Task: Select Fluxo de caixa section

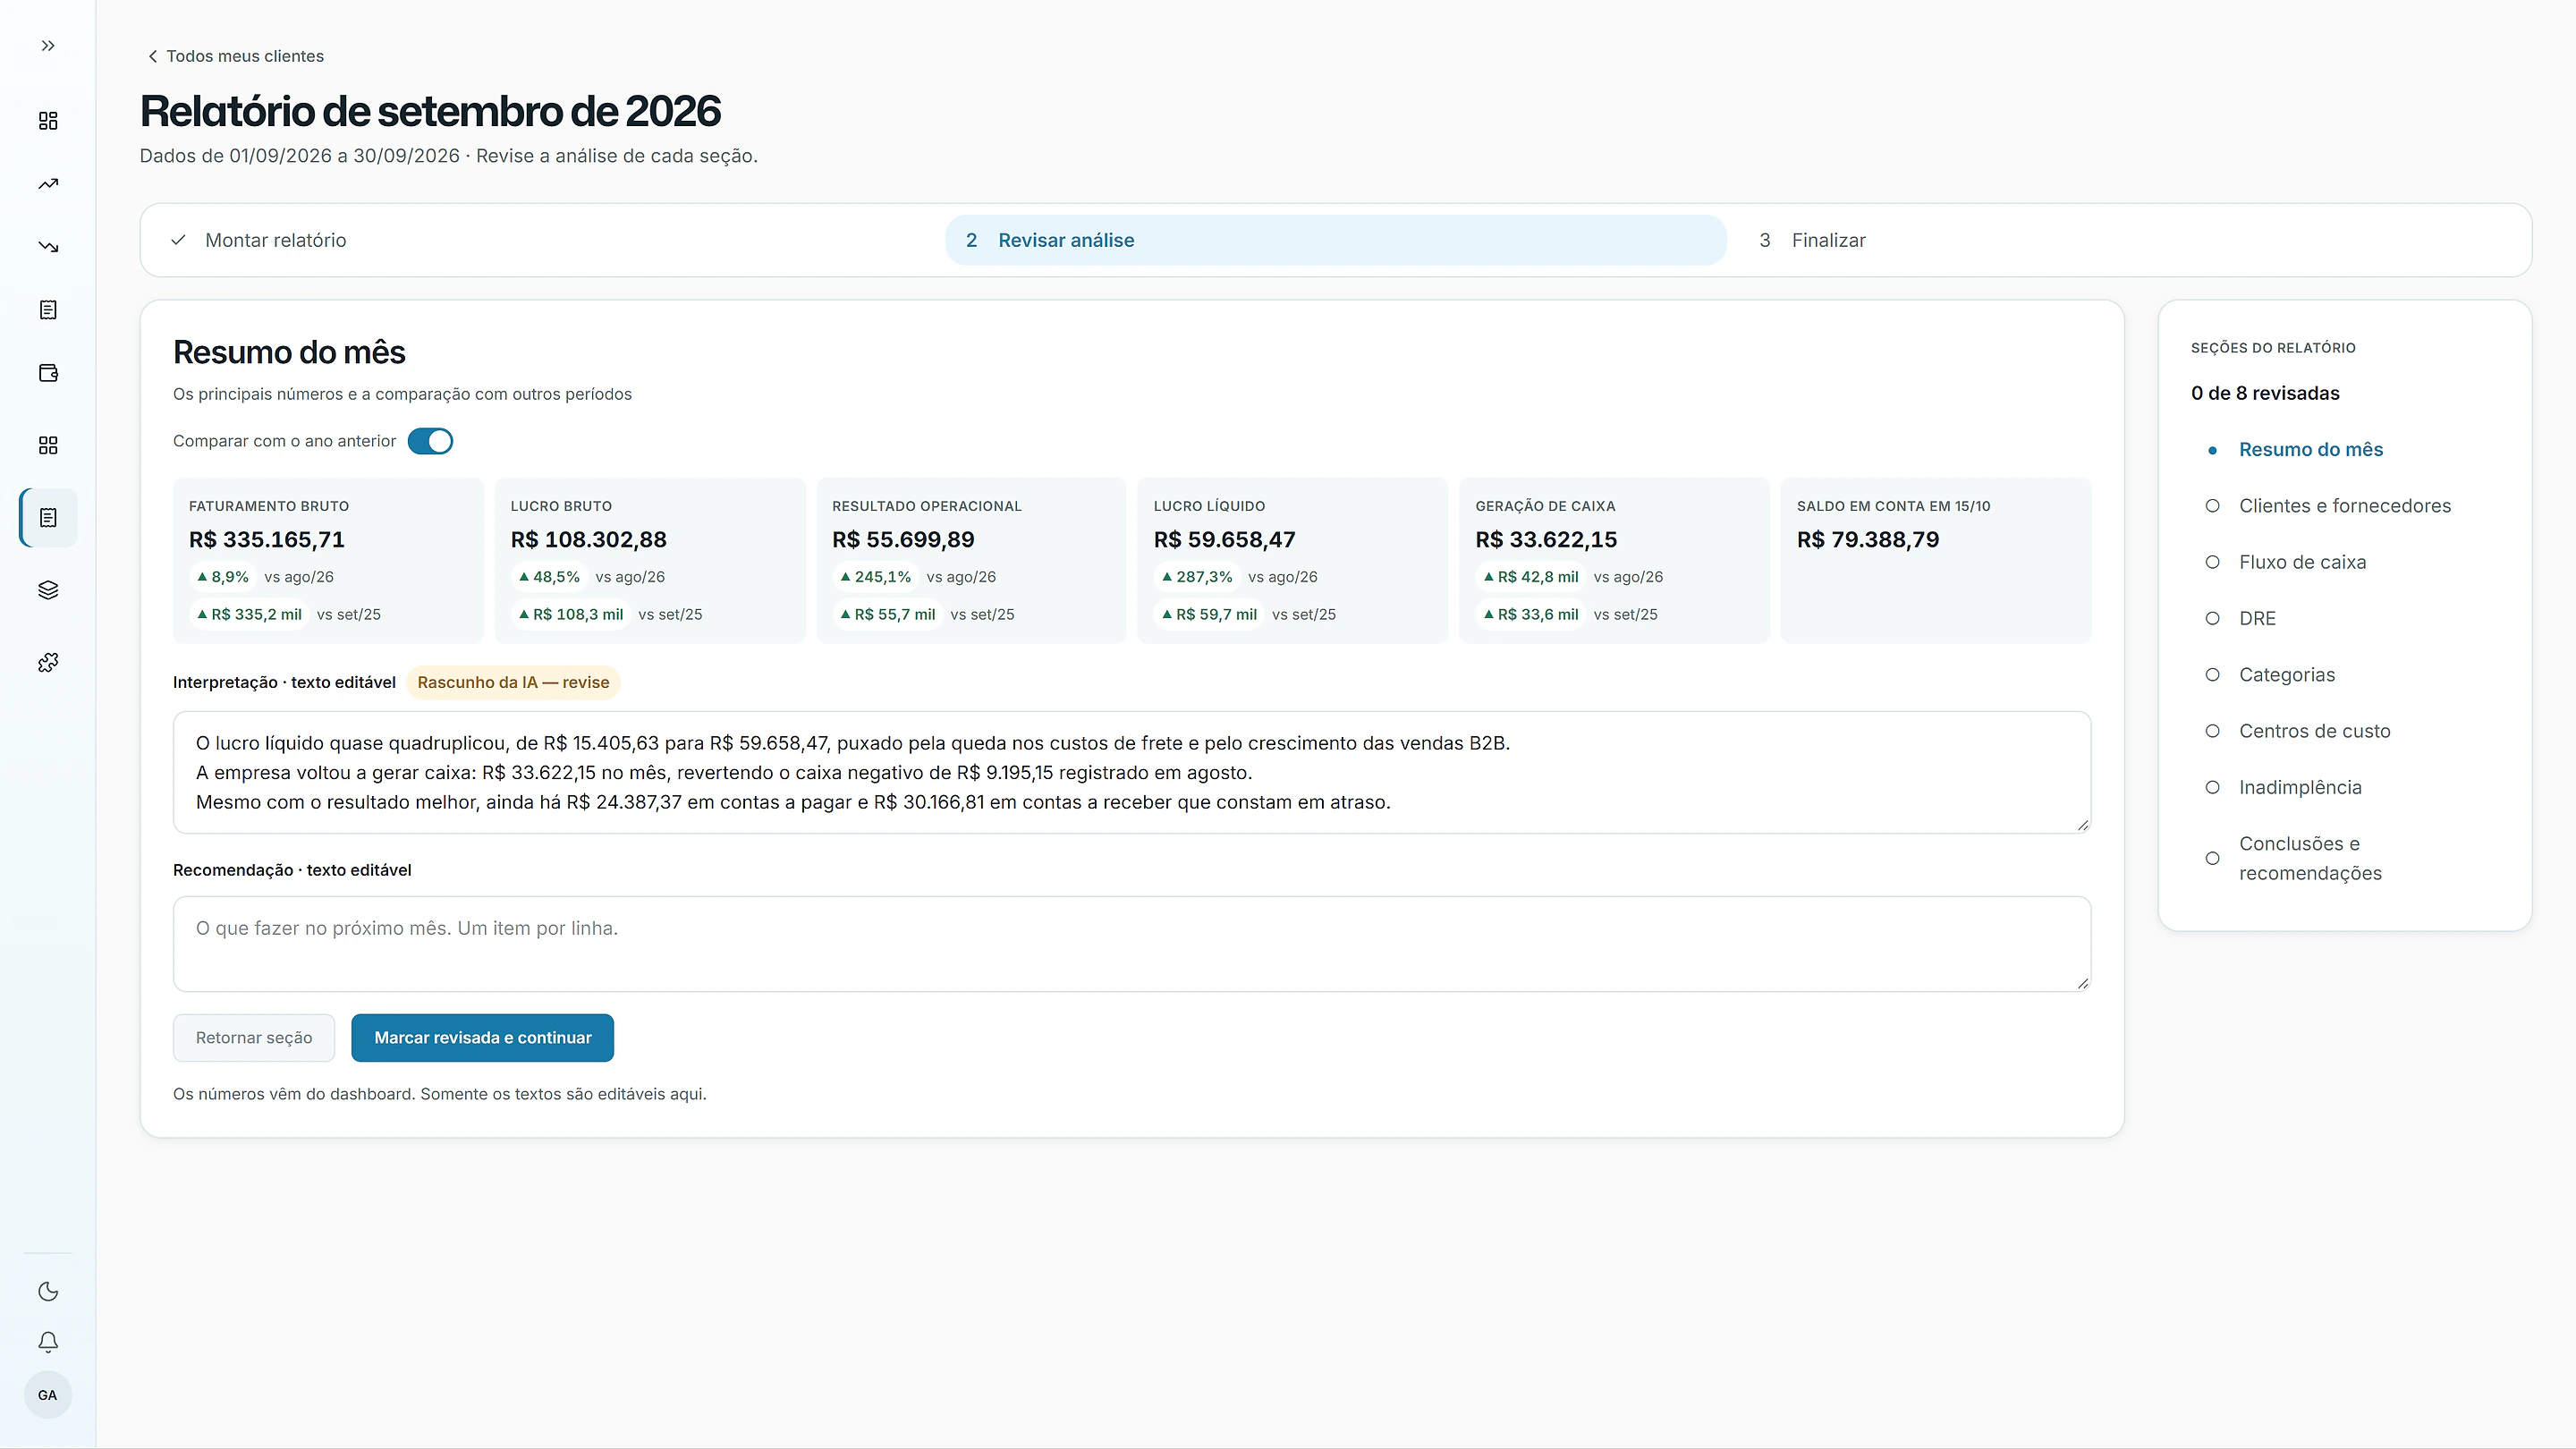Action: pos(2302,562)
